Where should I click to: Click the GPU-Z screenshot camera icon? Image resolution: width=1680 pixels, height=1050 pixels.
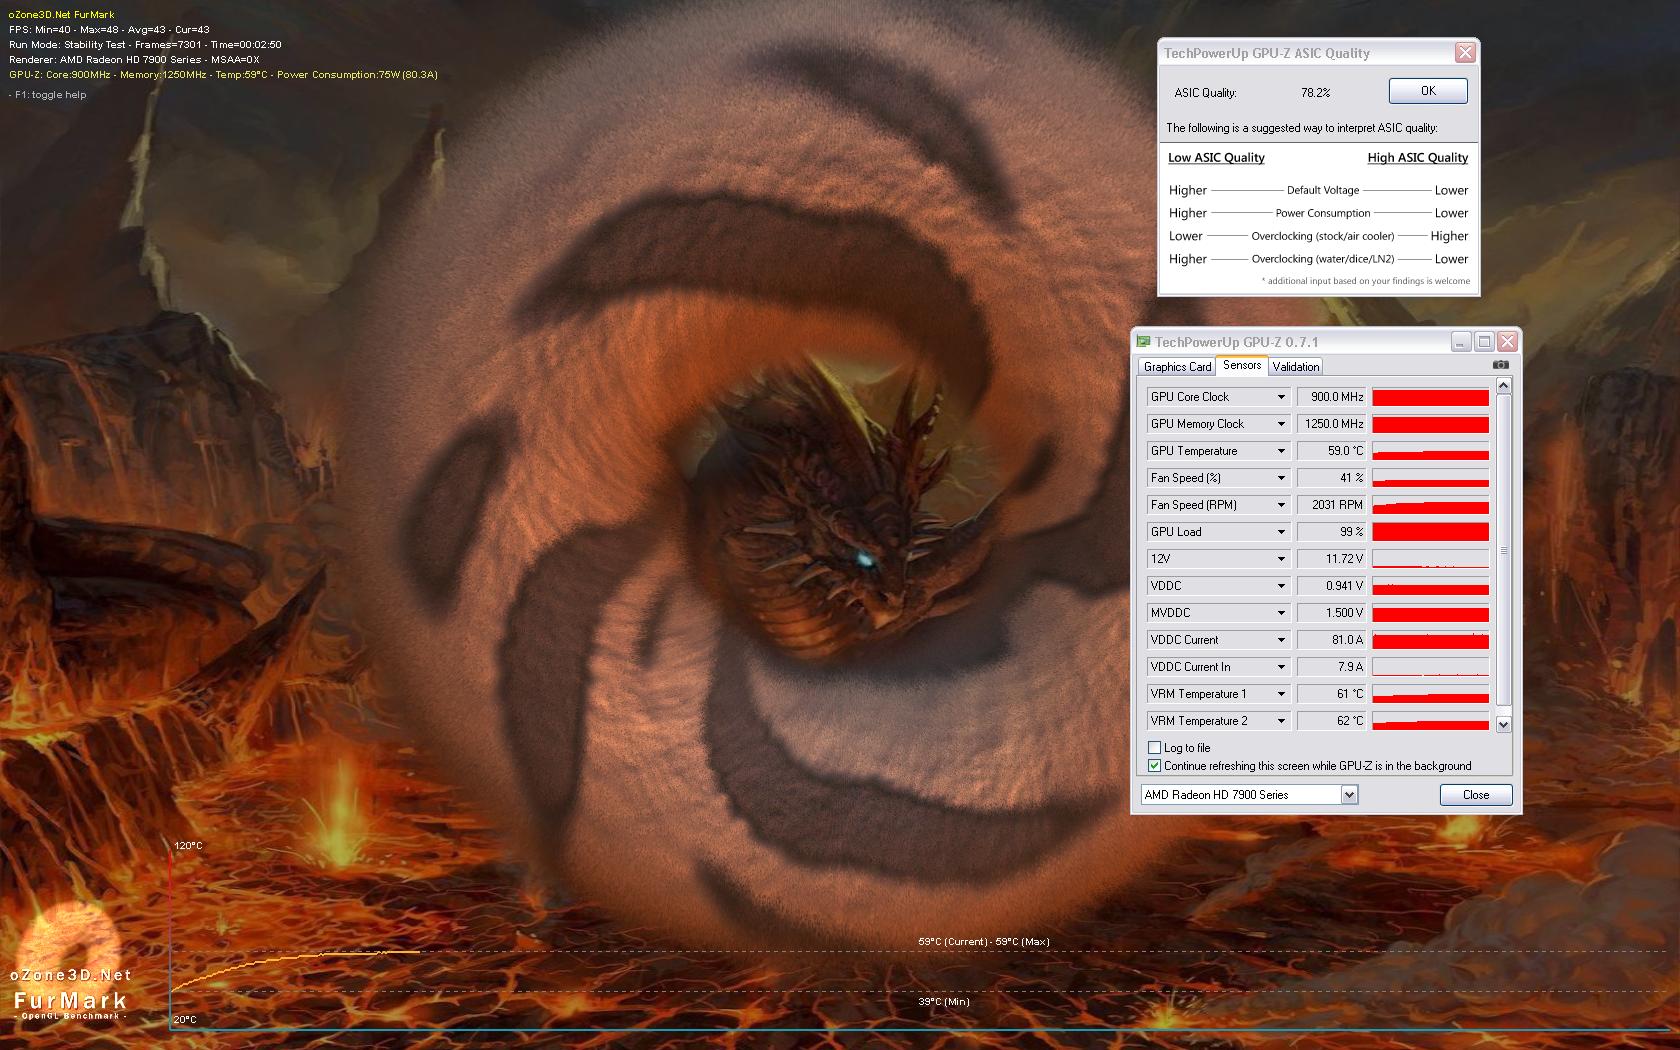1500,365
